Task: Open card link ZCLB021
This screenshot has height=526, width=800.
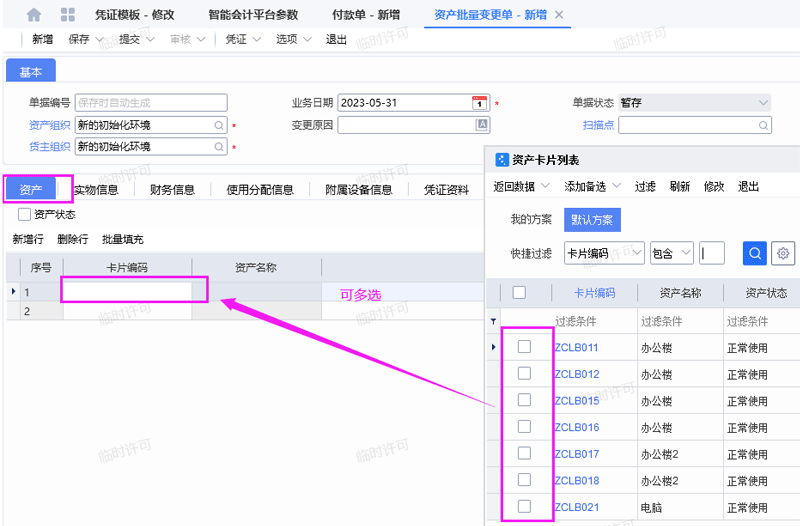Action: pyautogui.click(x=577, y=507)
